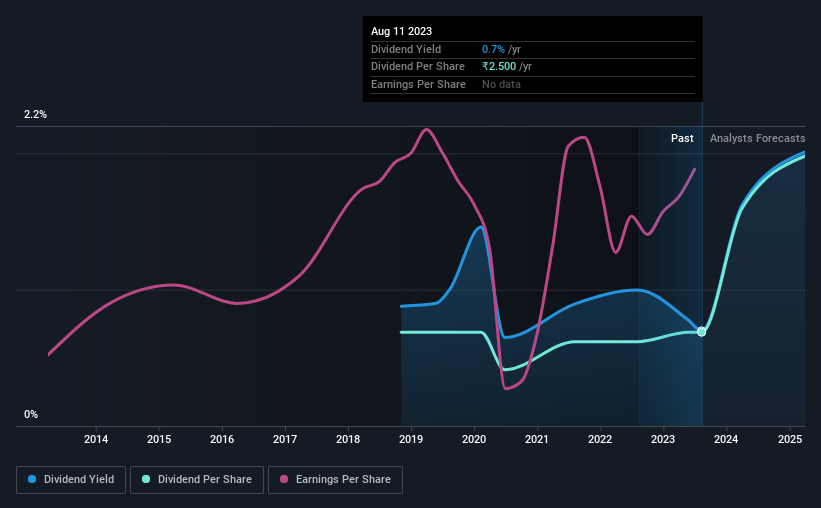This screenshot has width=821, height=508.
Task: Toggle the Dividend Per Share legend series
Action: pyautogui.click(x=197, y=480)
